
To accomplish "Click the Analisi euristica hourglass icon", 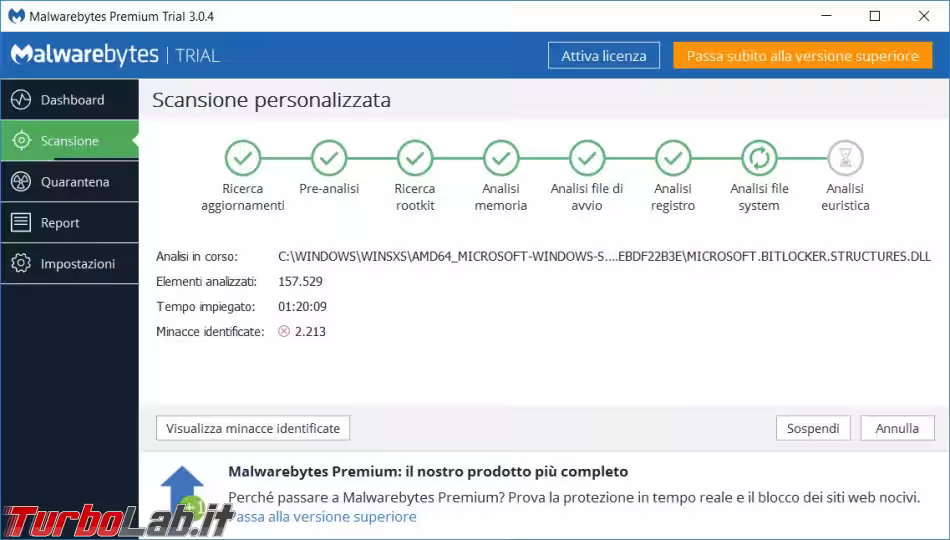I will point(845,158).
